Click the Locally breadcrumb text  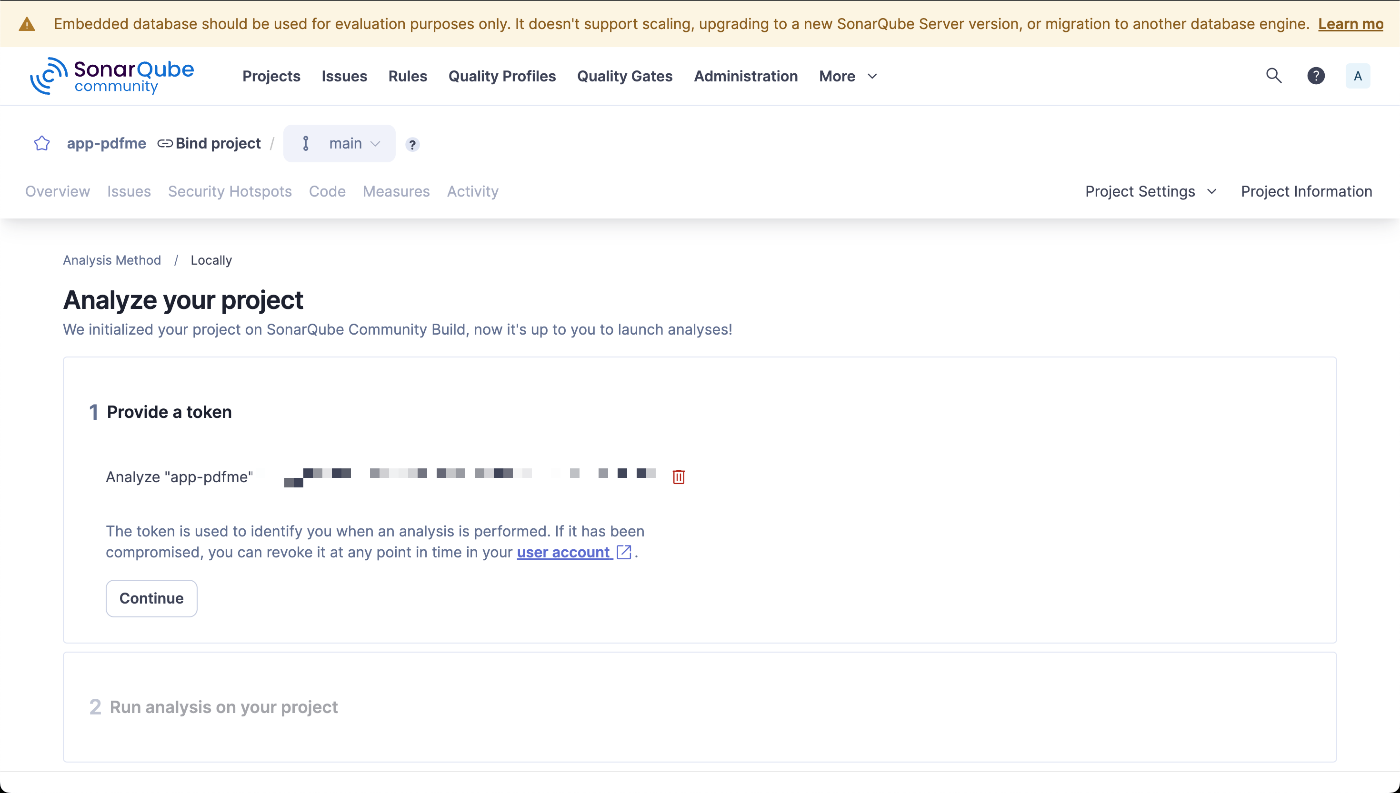pyautogui.click(x=211, y=260)
